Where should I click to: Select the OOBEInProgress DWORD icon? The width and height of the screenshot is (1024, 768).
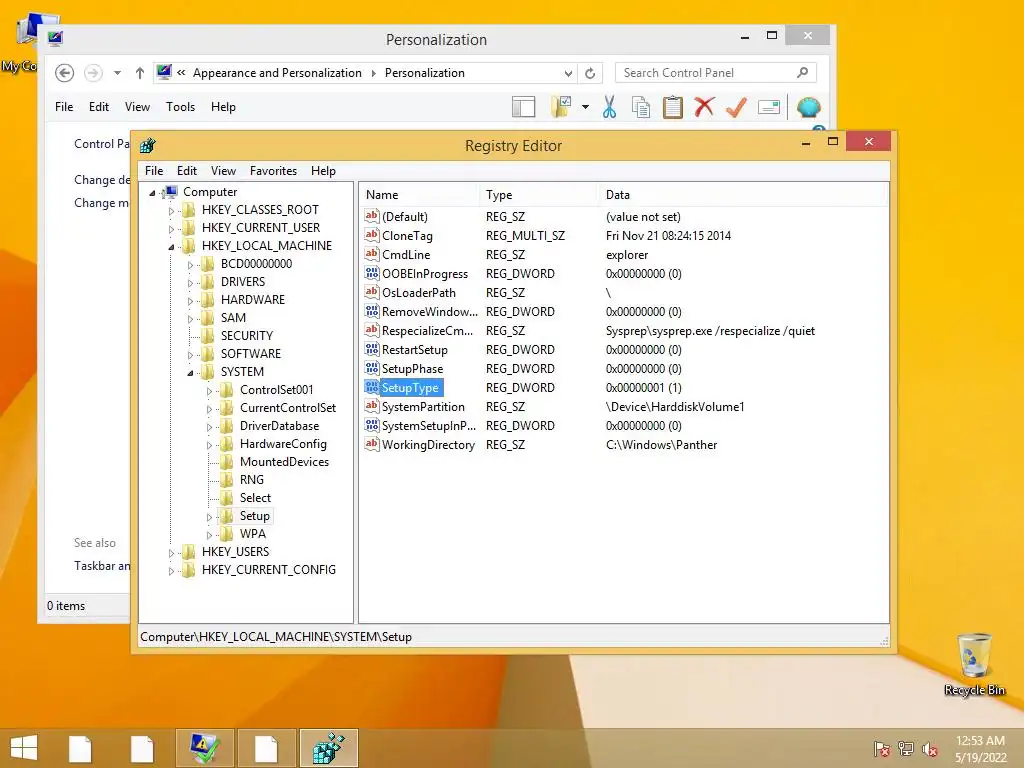[x=372, y=273]
